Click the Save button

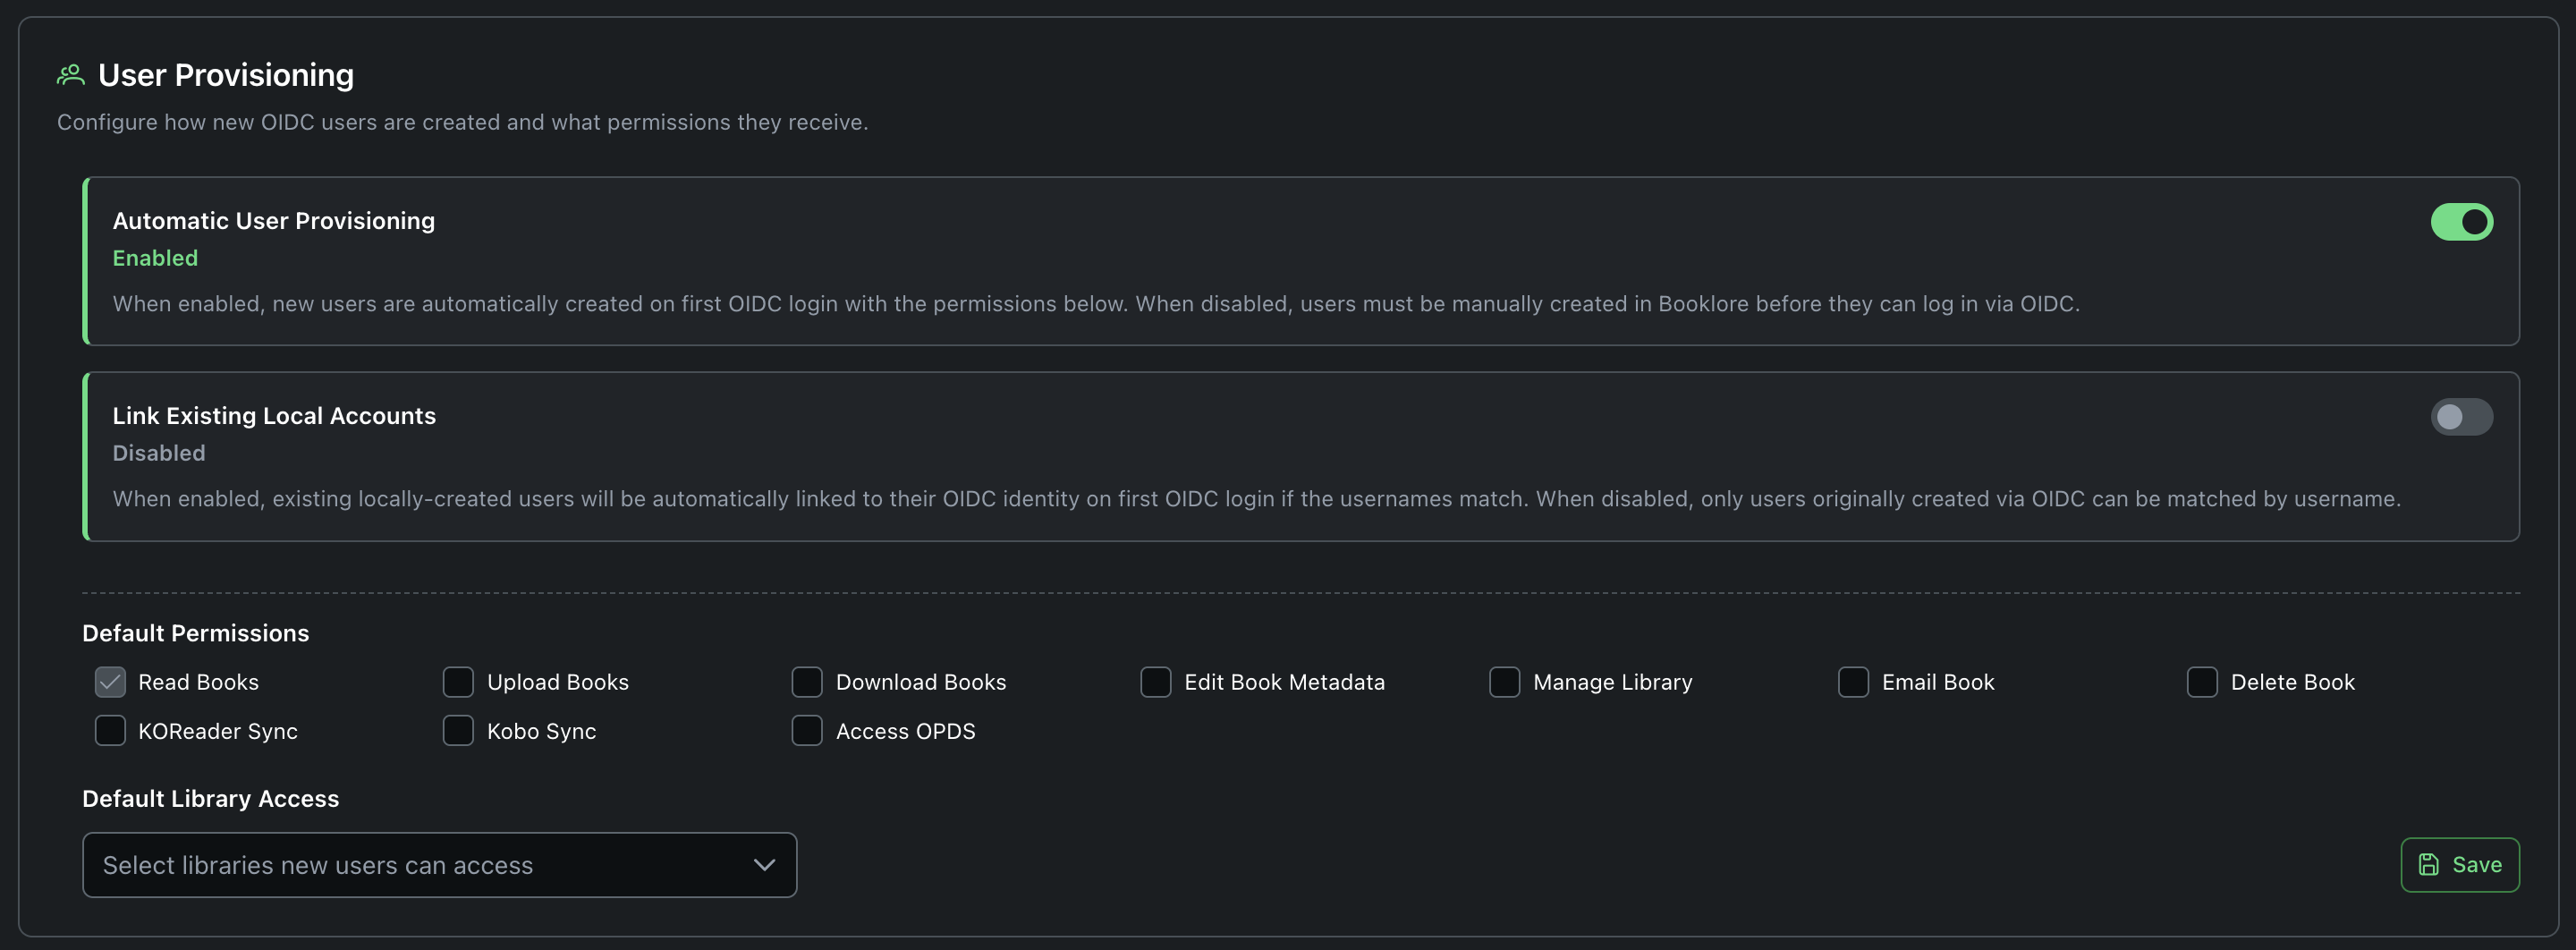(x=2460, y=864)
